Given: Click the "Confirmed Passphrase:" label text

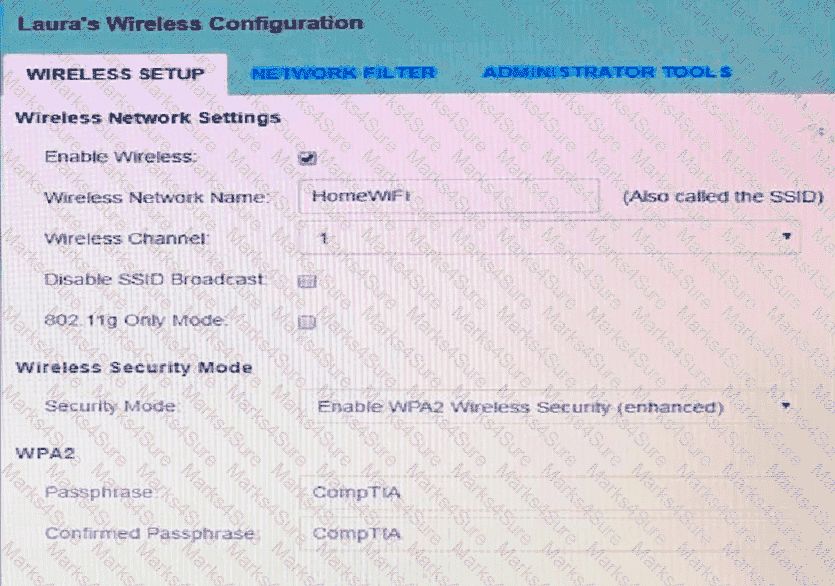Looking at the screenshot, I should (x=150, y=533).
